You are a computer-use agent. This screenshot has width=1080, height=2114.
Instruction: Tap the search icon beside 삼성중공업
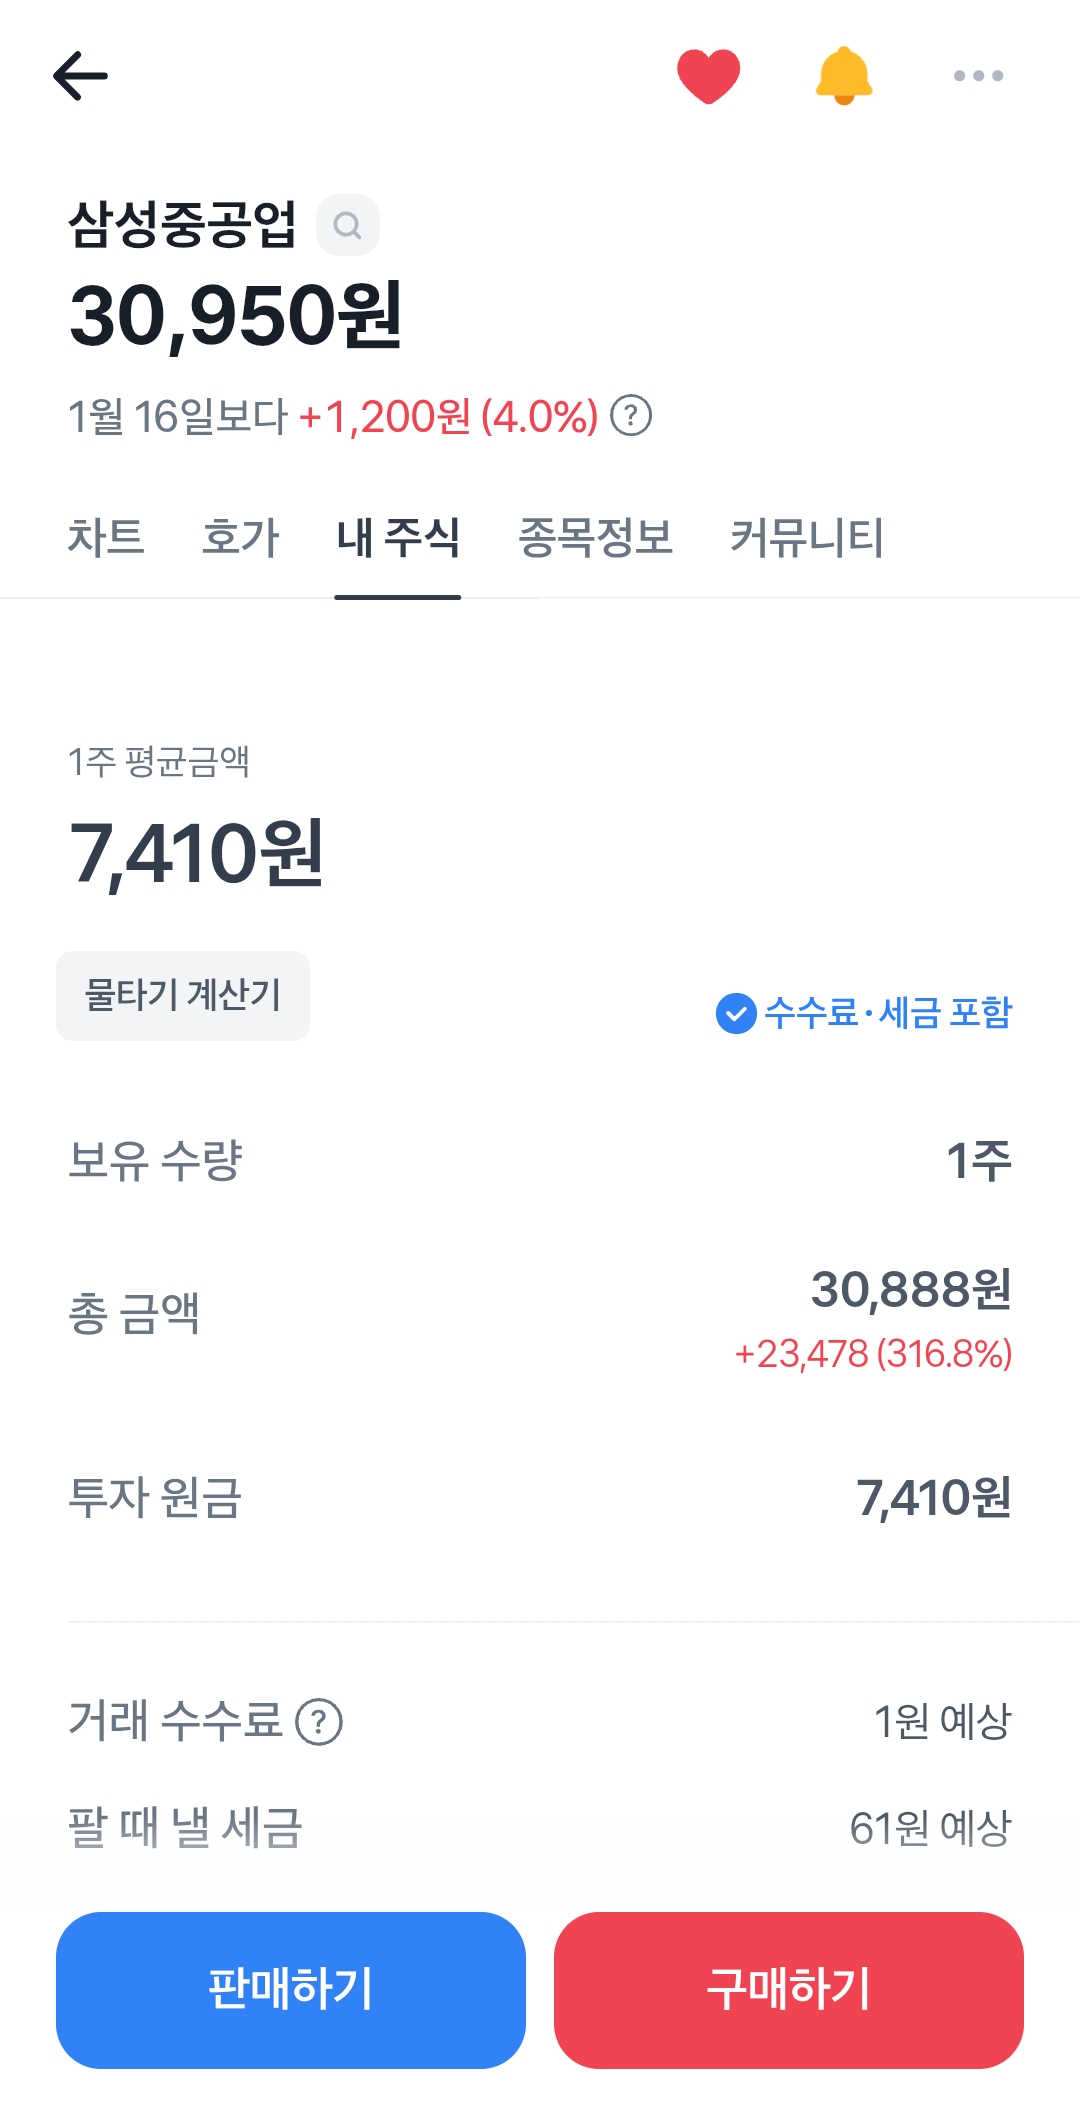click(347, 226)
